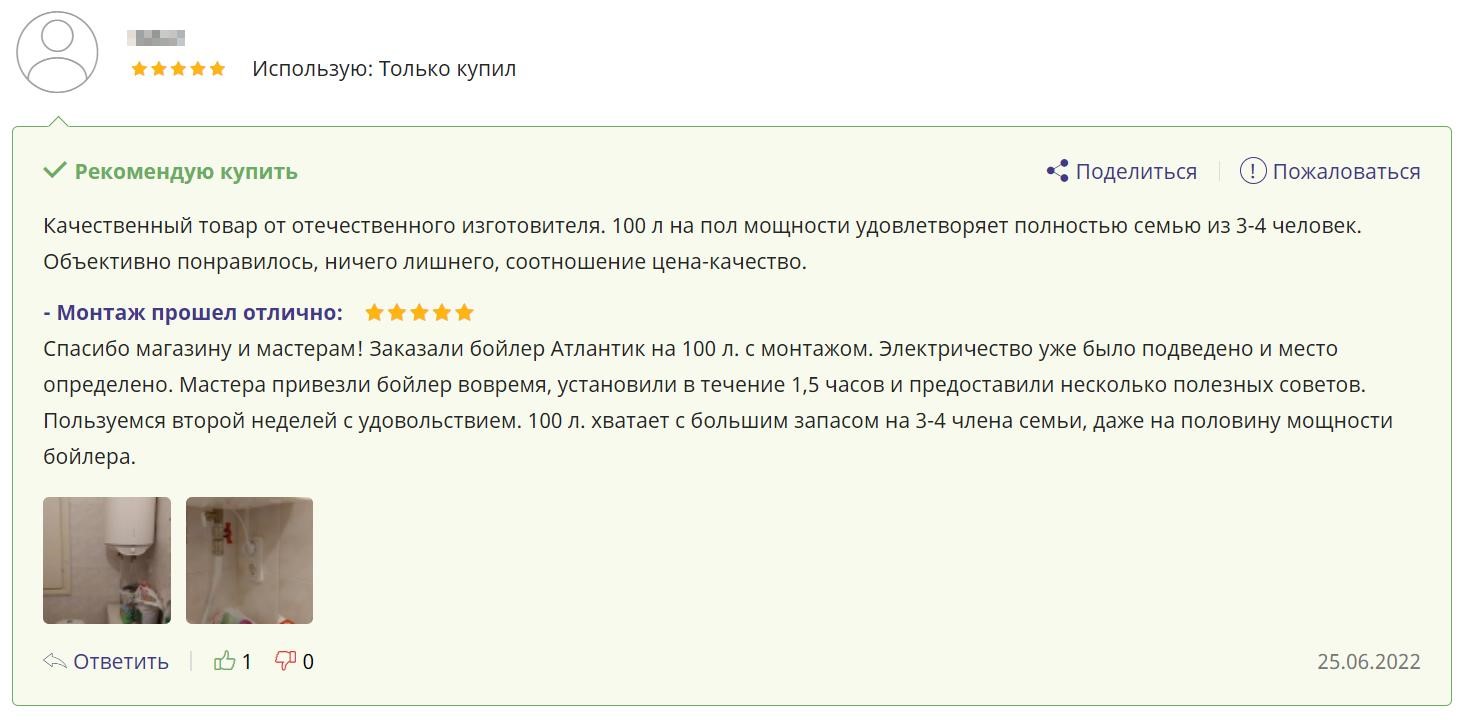Click the installation star rating next to Монтаж
1462x725 pixels.
tap(419, 313)
